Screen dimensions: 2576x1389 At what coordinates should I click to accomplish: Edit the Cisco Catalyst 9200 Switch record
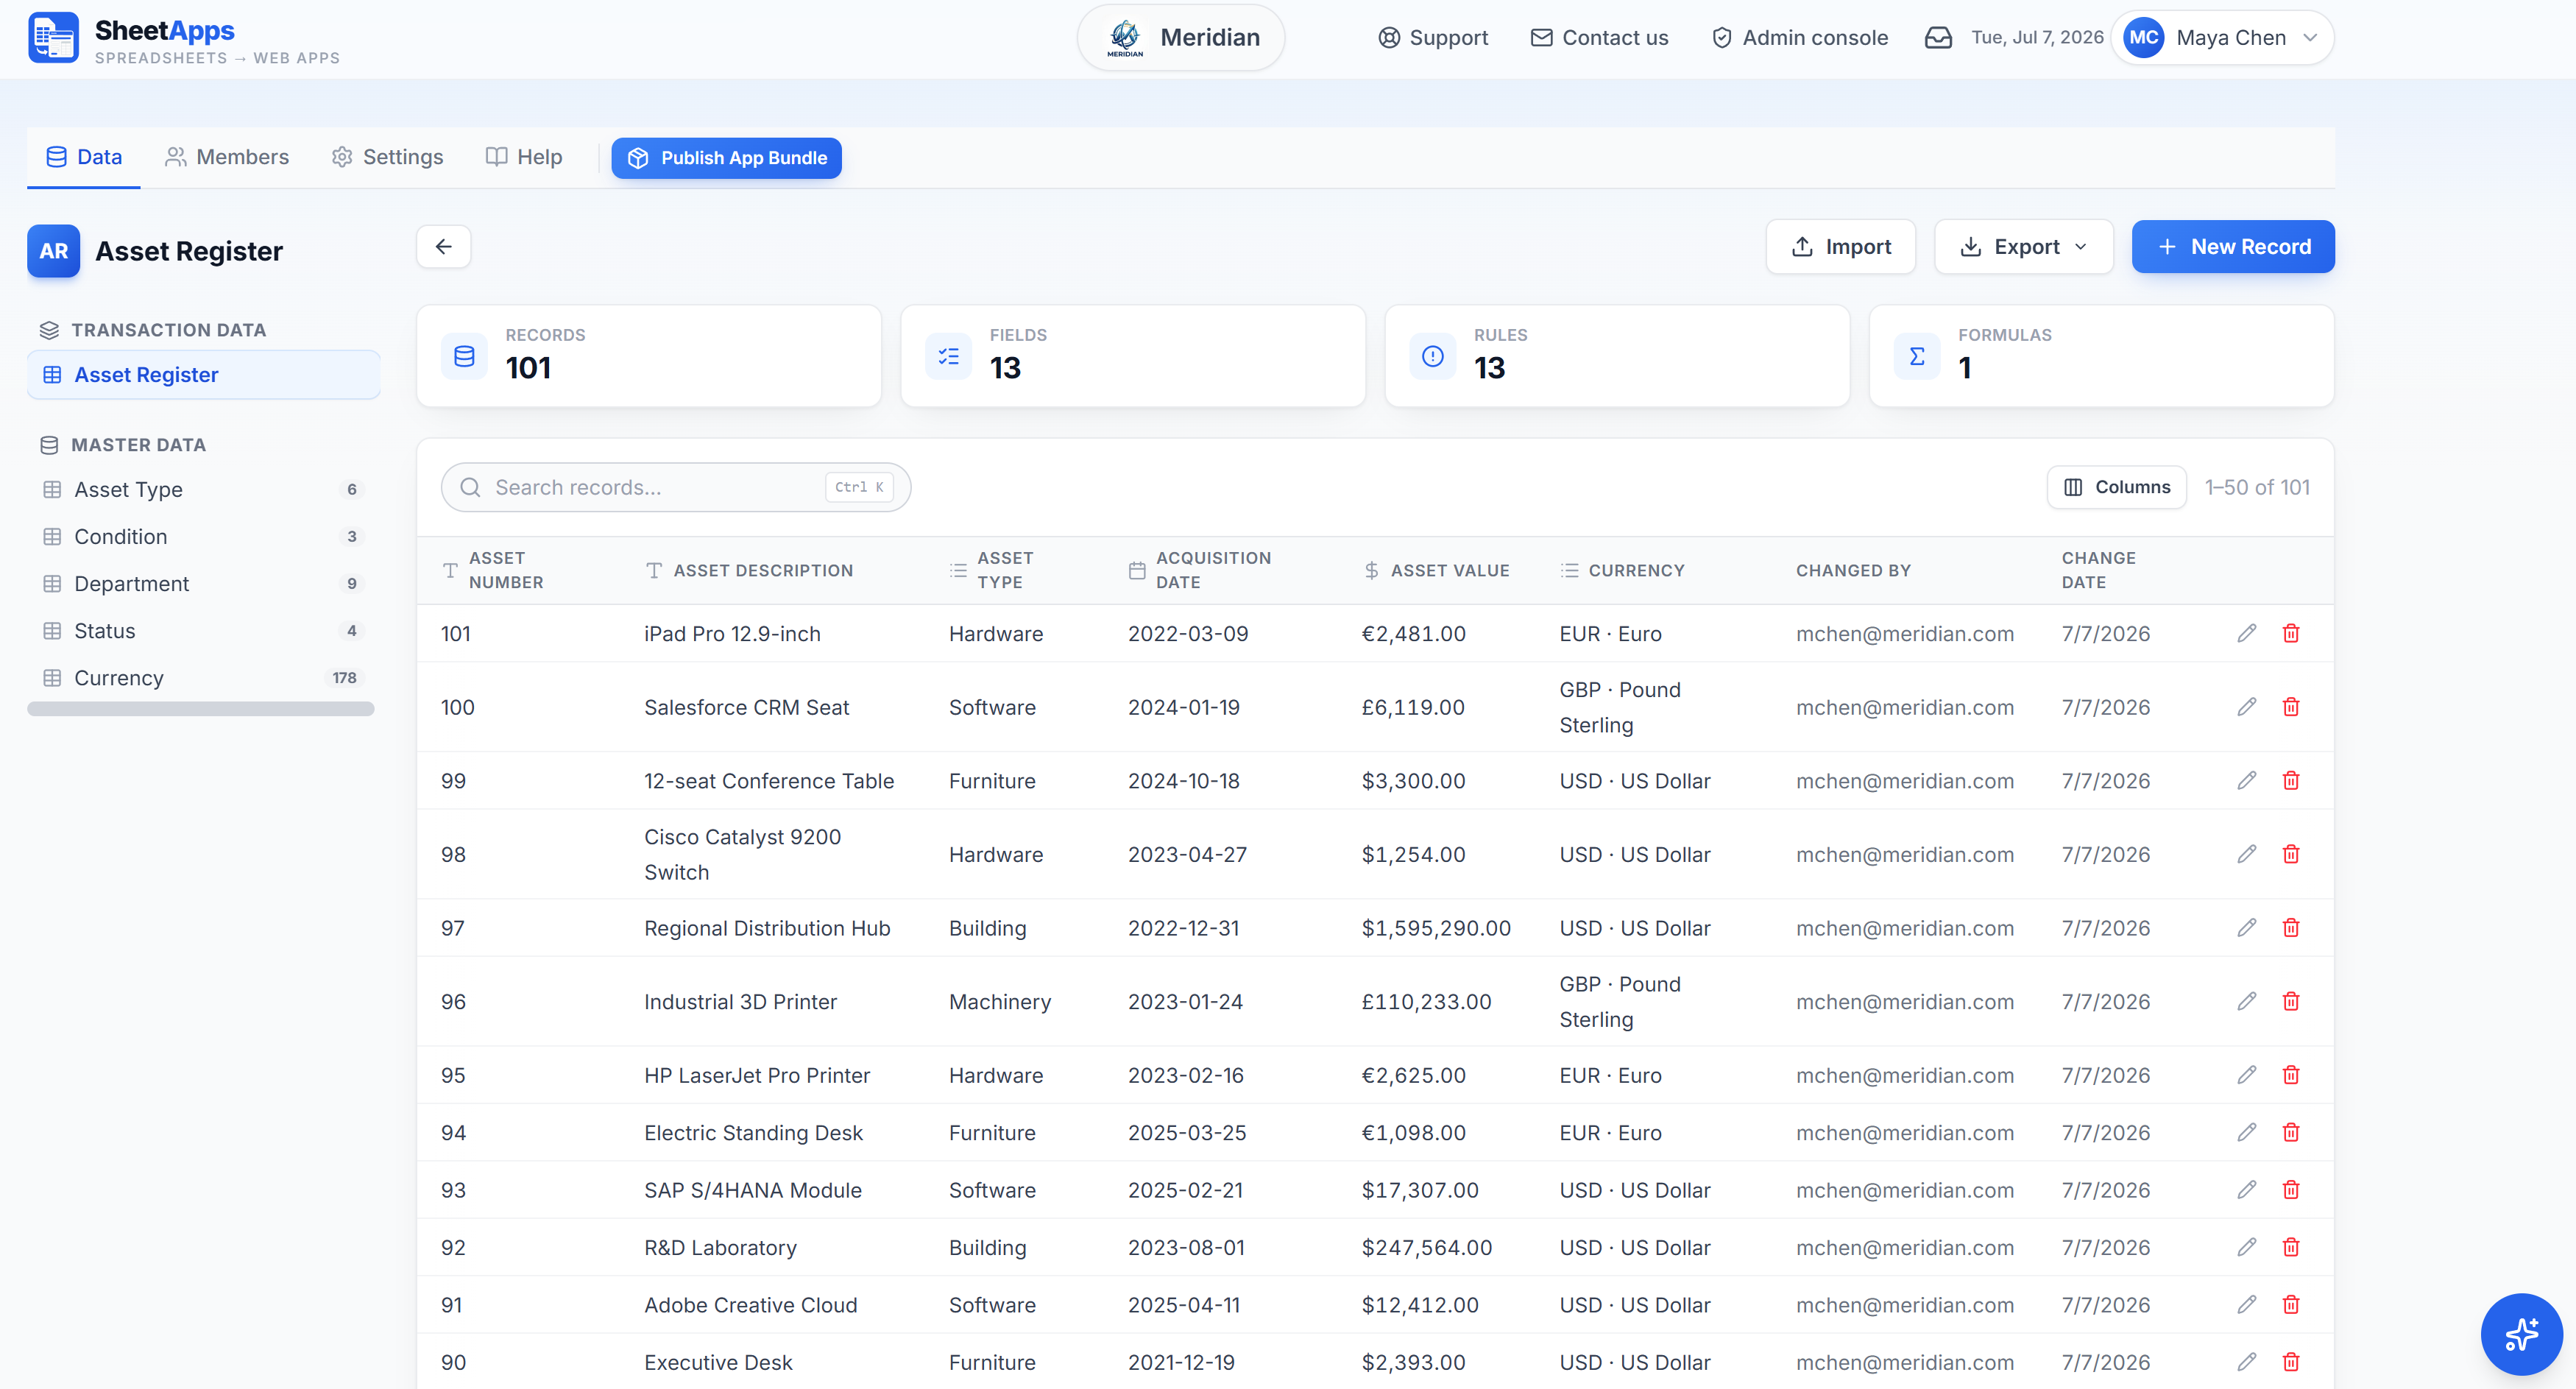2247,854
